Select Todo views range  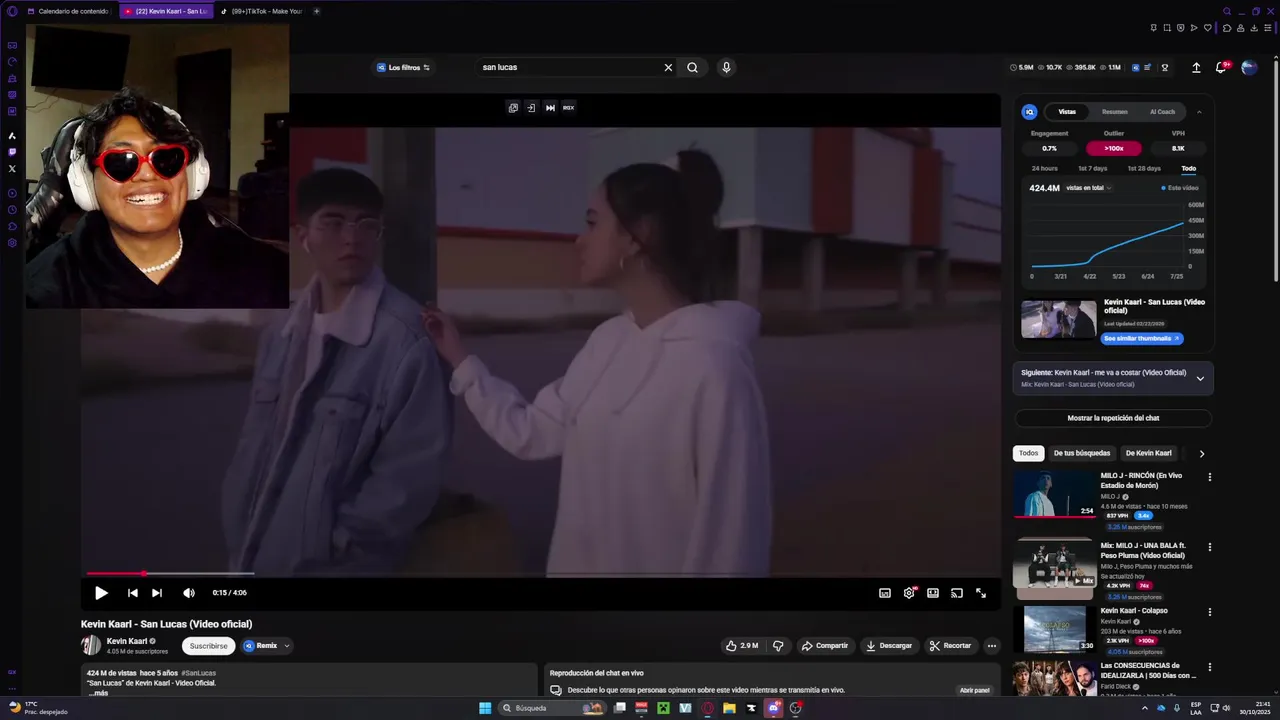pyautogui.click(x=1188, y=168)
